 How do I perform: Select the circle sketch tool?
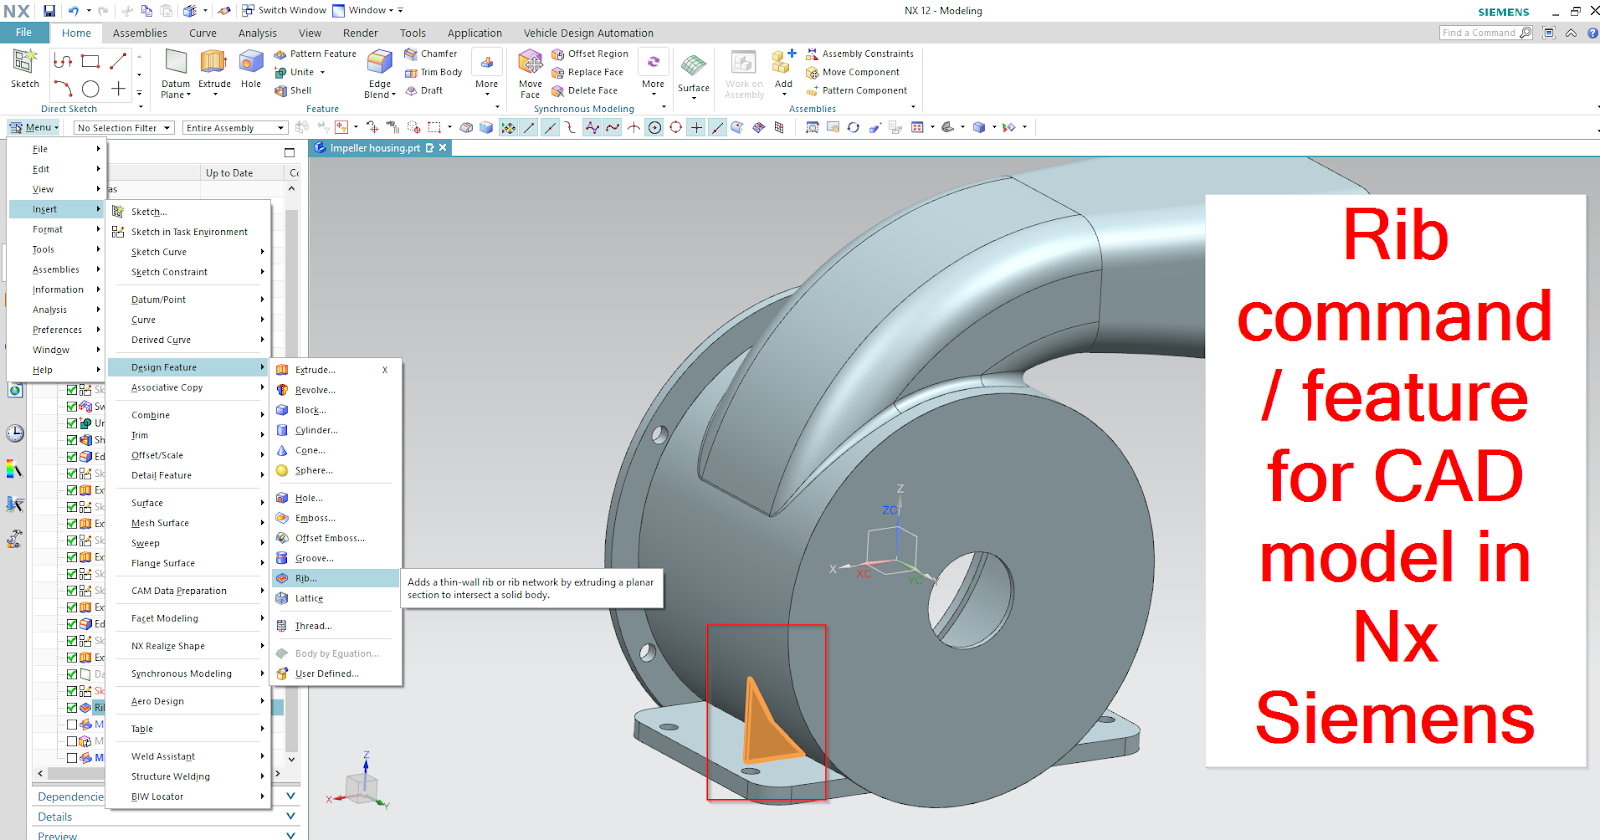90,89
